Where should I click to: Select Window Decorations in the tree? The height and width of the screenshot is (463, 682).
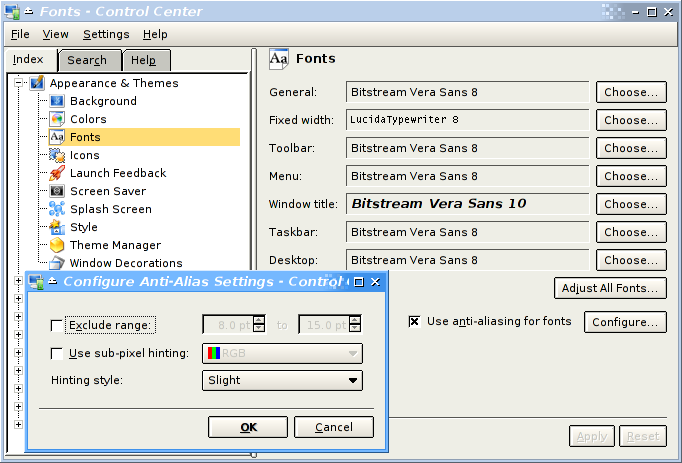[126, 263]
